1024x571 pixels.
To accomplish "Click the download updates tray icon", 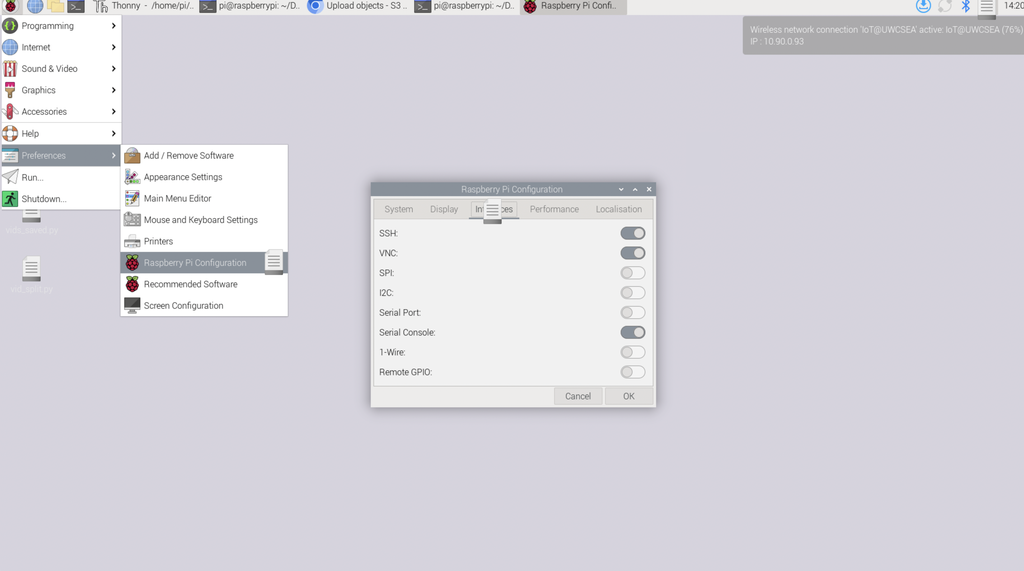I will (923, 7).
